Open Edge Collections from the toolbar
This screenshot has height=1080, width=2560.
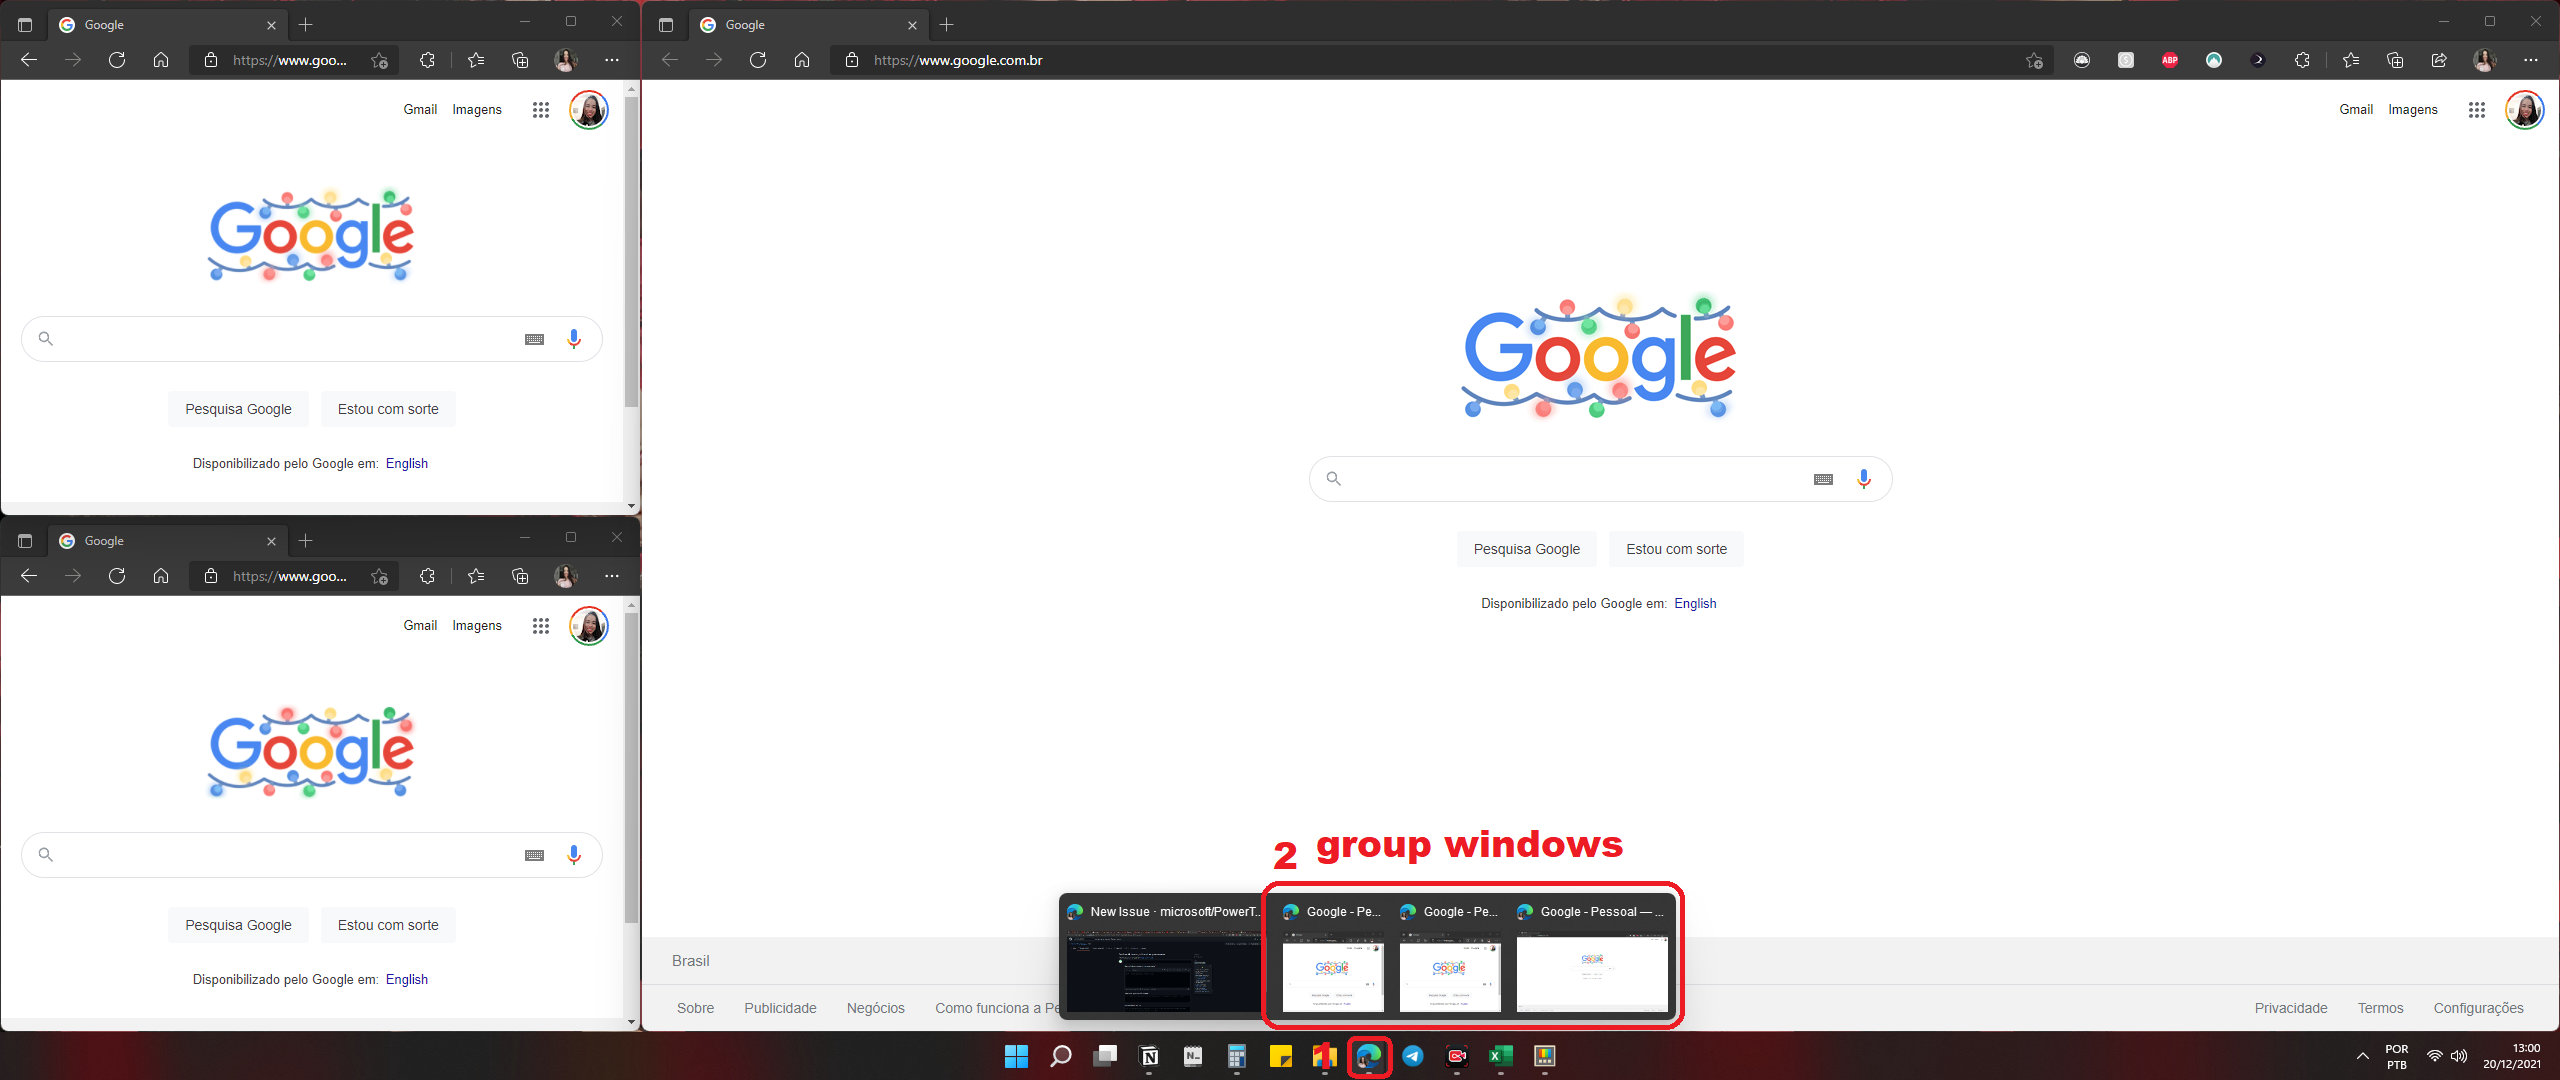pyautogui.click(x=2396, y=60)
